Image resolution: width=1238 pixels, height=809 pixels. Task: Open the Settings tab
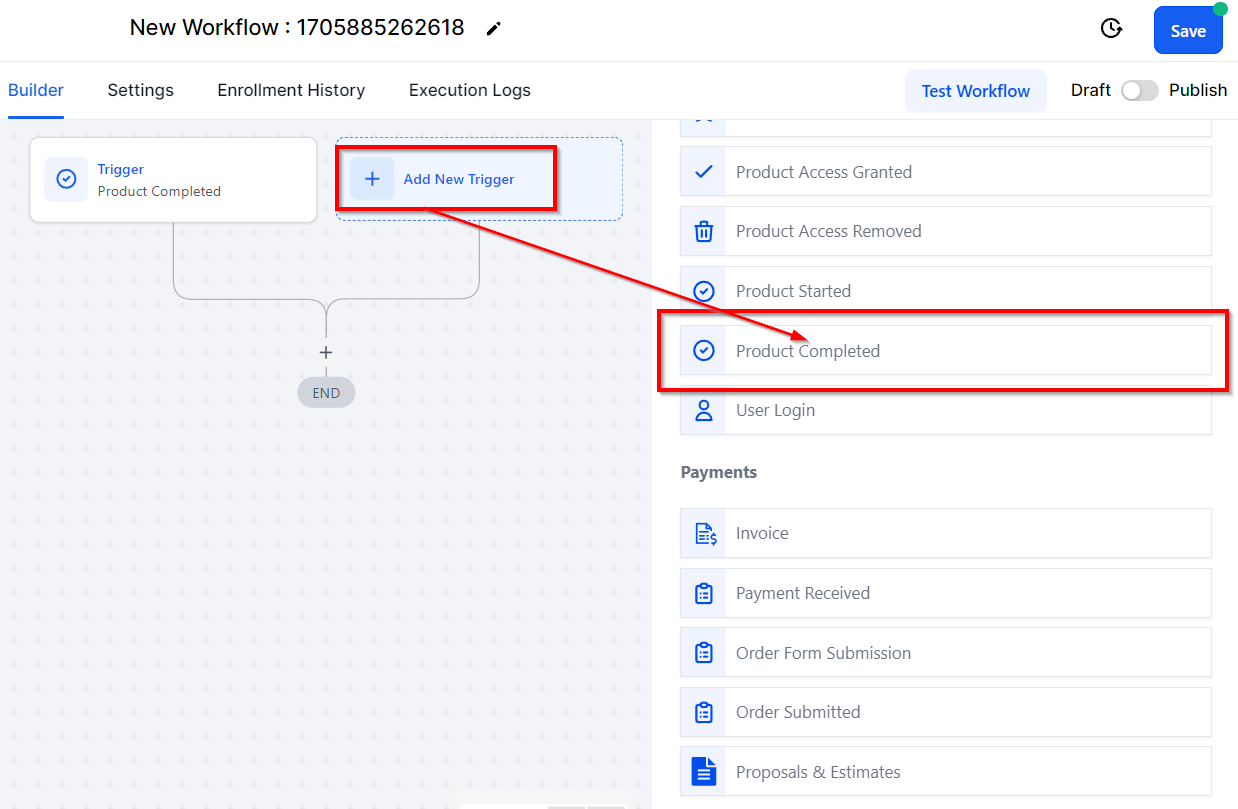tap(141, 90)
